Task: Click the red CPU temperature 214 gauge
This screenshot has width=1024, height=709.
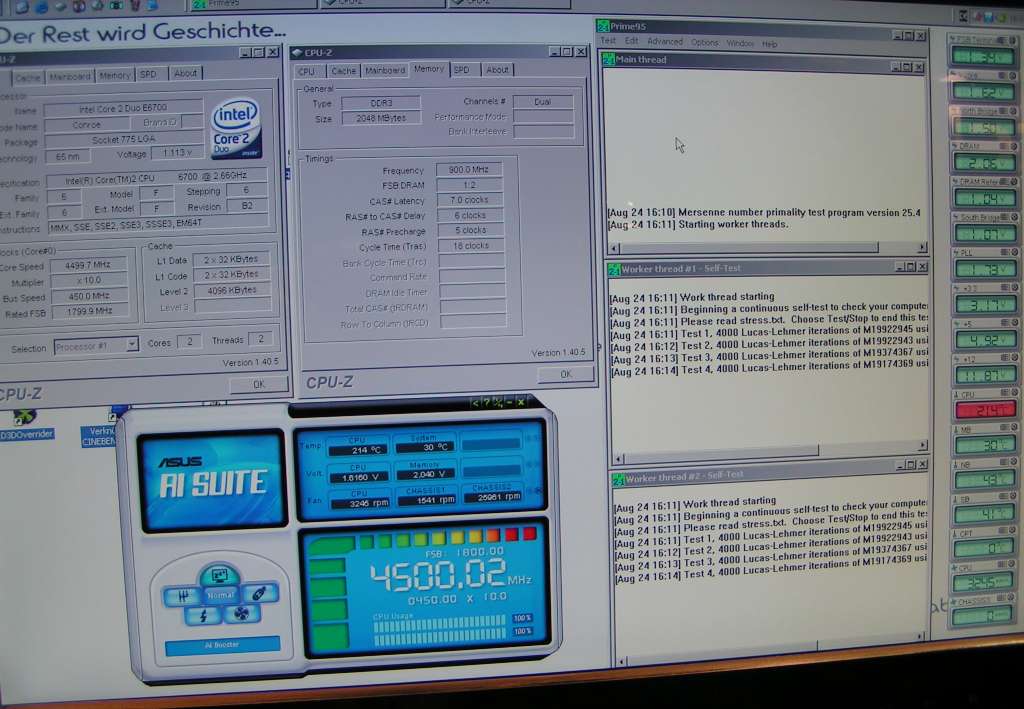Action: (x=985, y=409)
